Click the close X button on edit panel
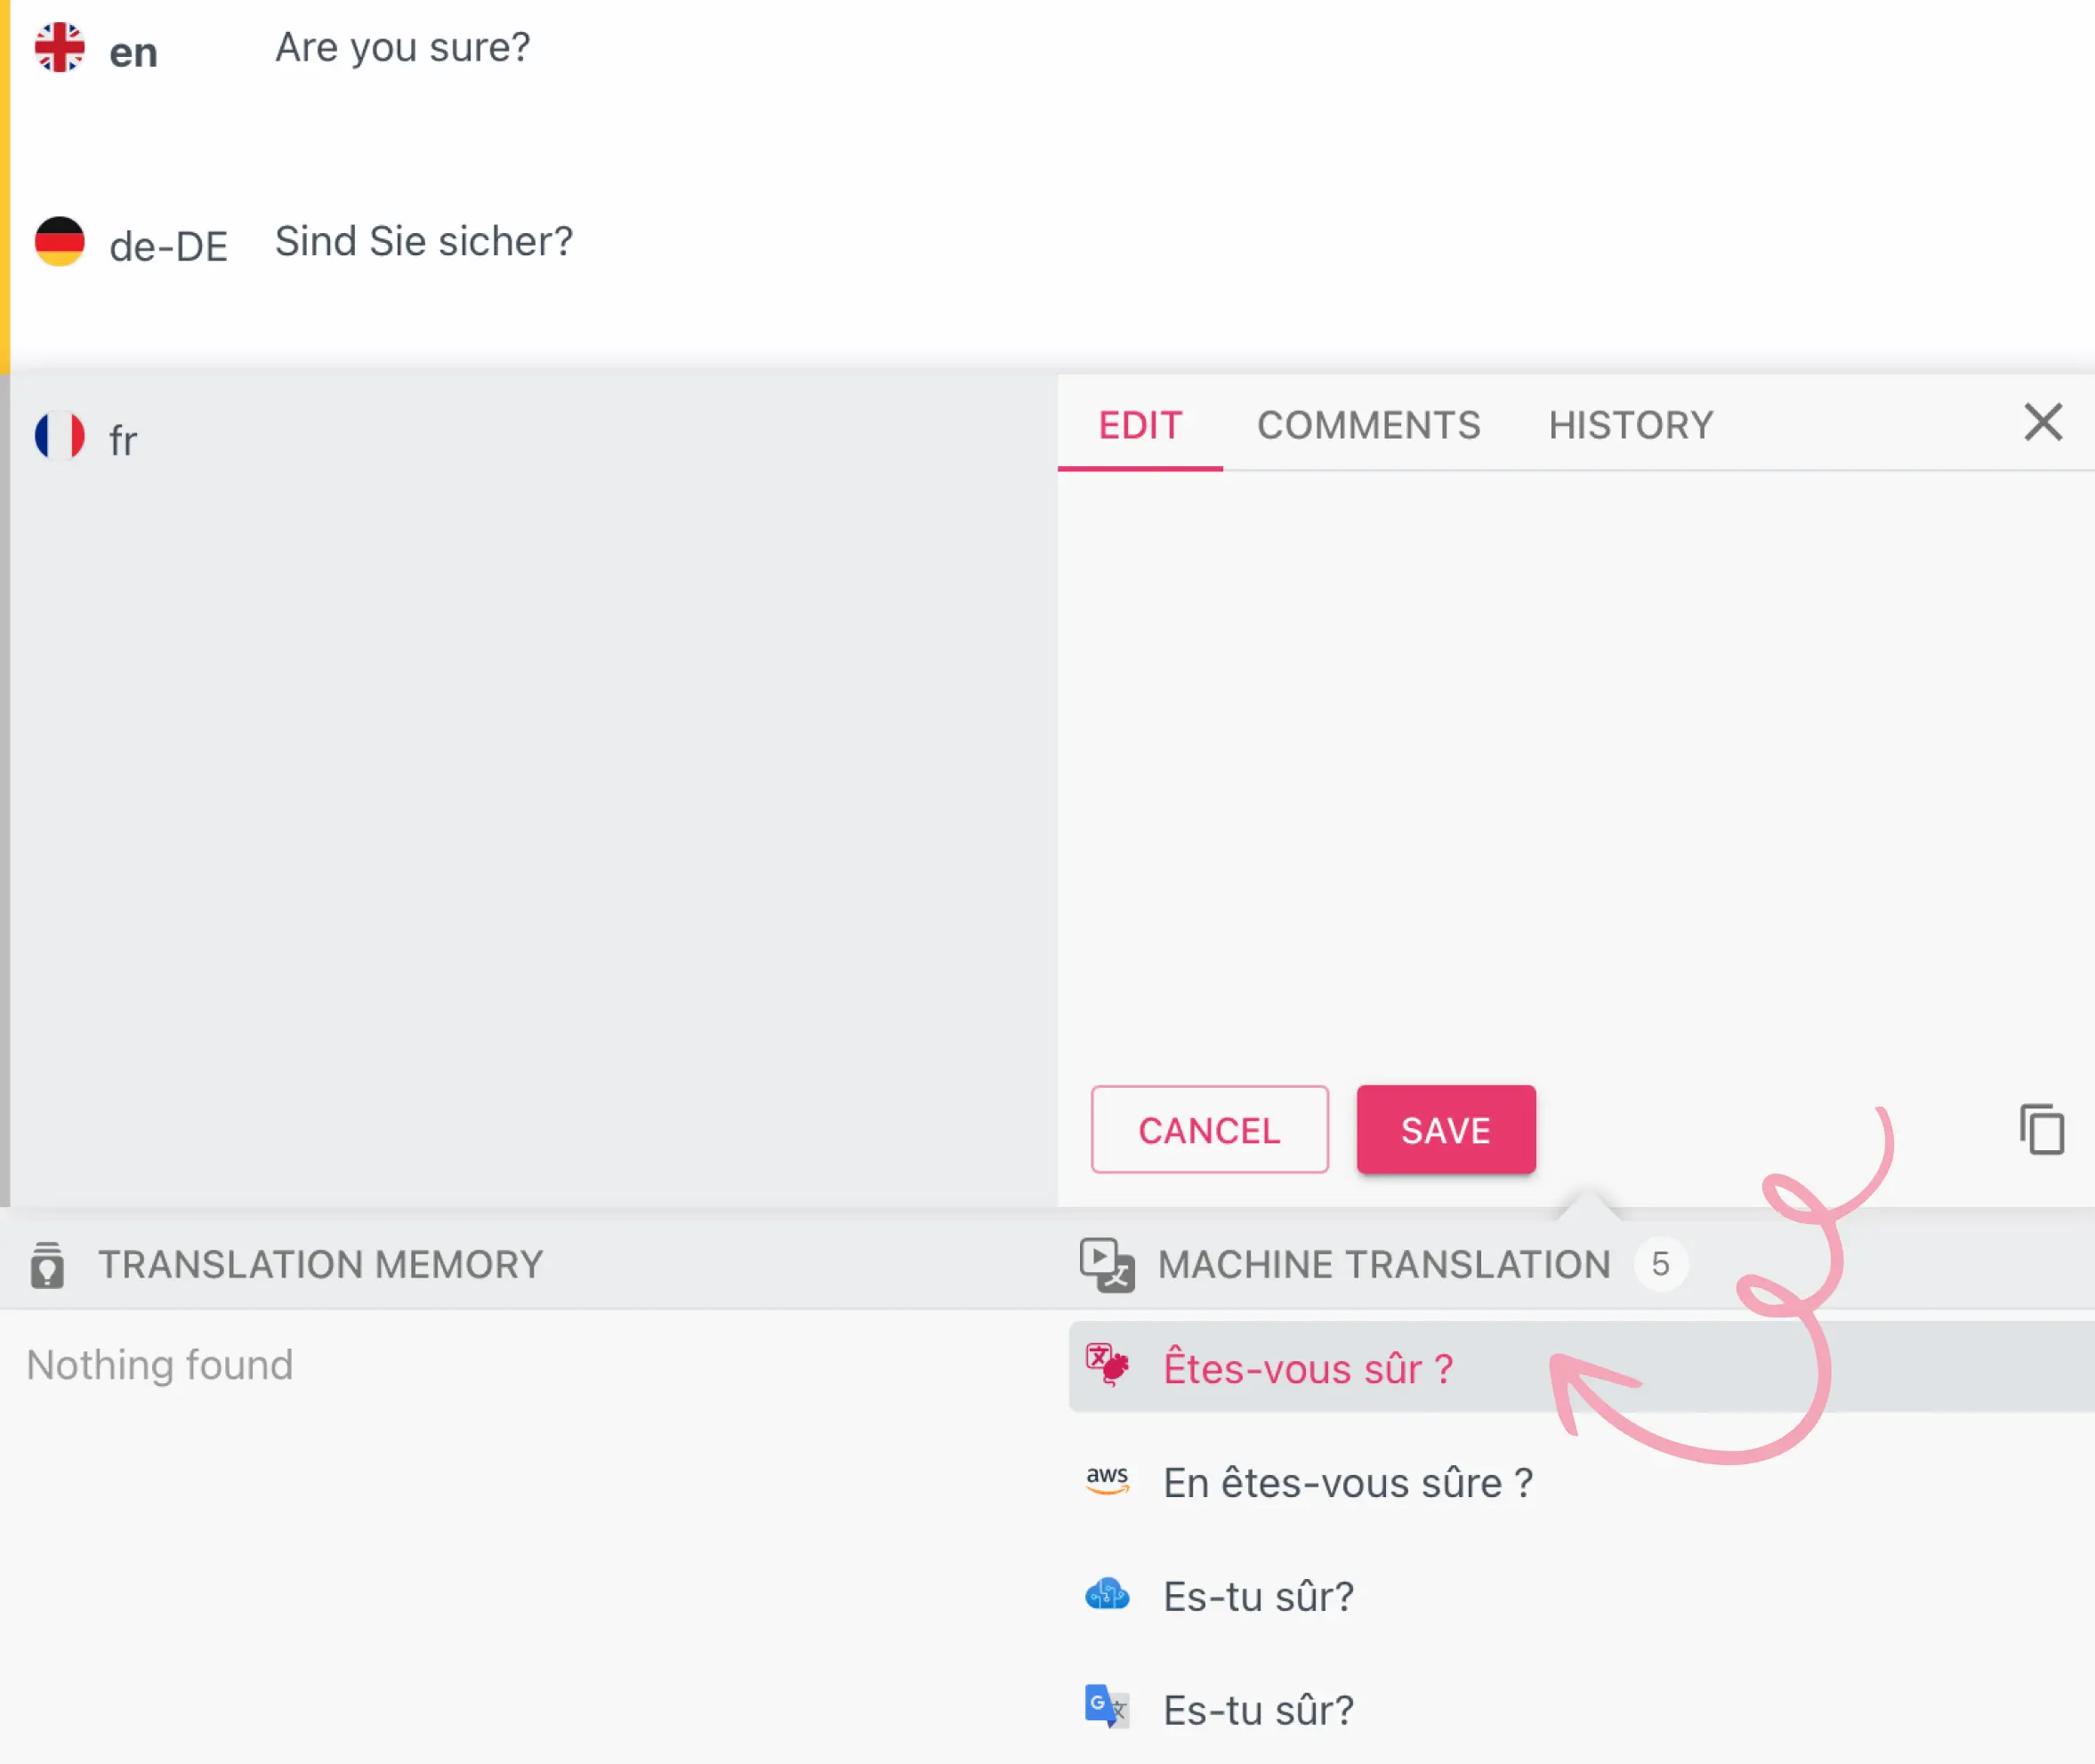The width and height of the screenshot is (2095, 1764). 2043,422
